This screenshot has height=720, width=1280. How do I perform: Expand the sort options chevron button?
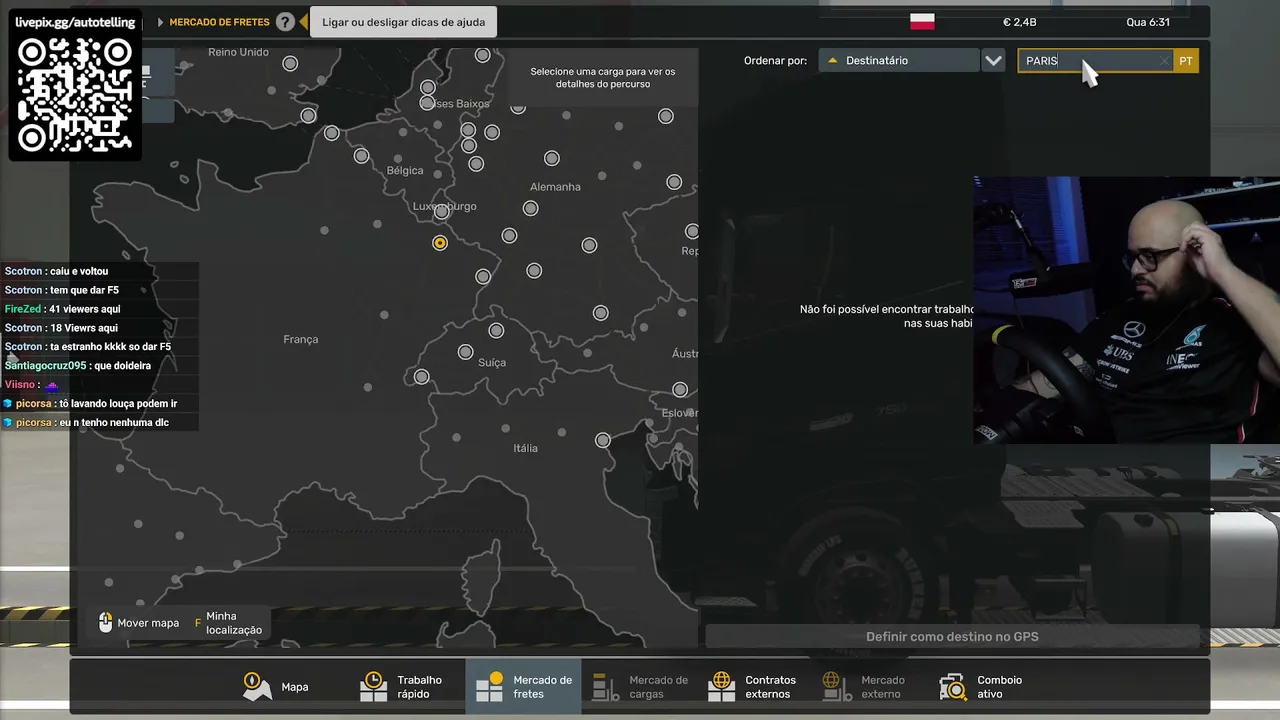[x=993, y=61]
